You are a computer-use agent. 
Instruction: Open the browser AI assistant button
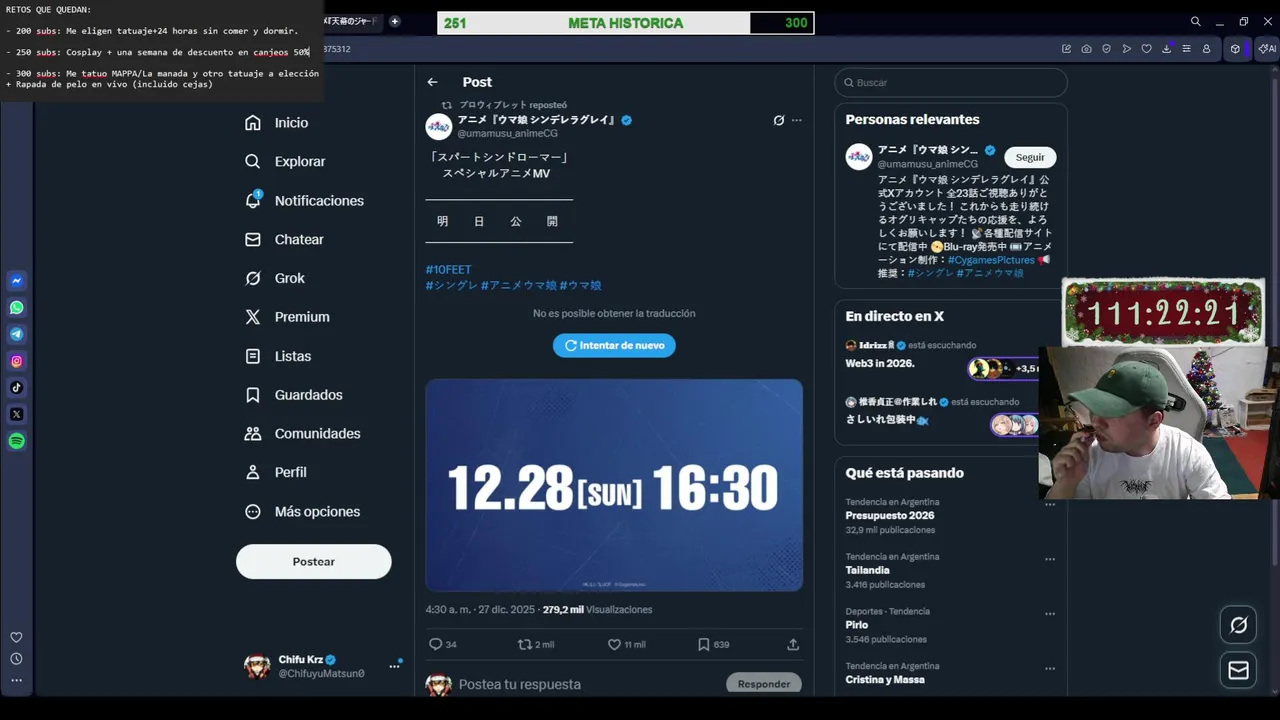click(x=1266, y=49)
